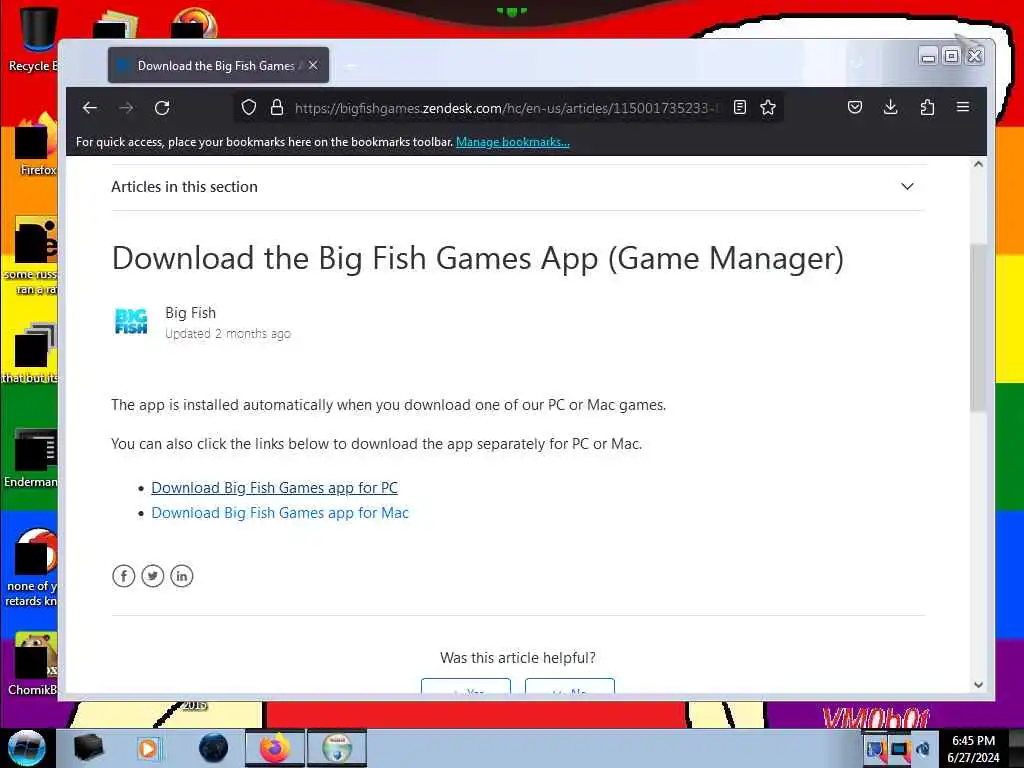The width and height of the screenshot is (1024, 768).
Task: Download Big Fish Games app for PC
Action: pyautogui.click(x=274, y=488)
